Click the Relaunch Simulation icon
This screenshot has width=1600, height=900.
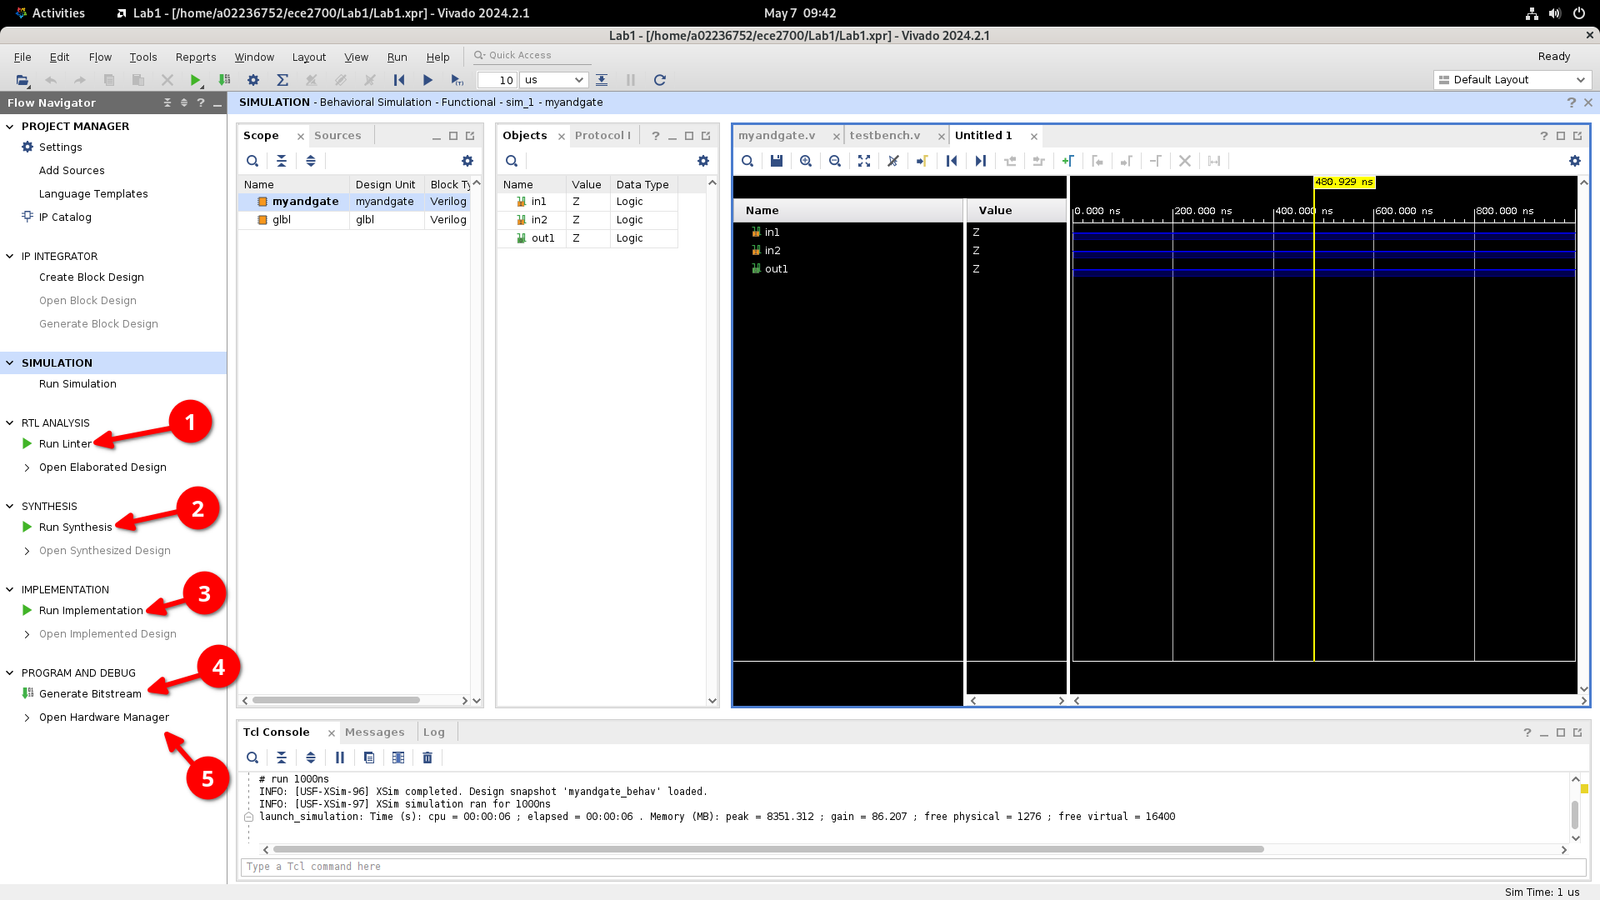(660, 80)
